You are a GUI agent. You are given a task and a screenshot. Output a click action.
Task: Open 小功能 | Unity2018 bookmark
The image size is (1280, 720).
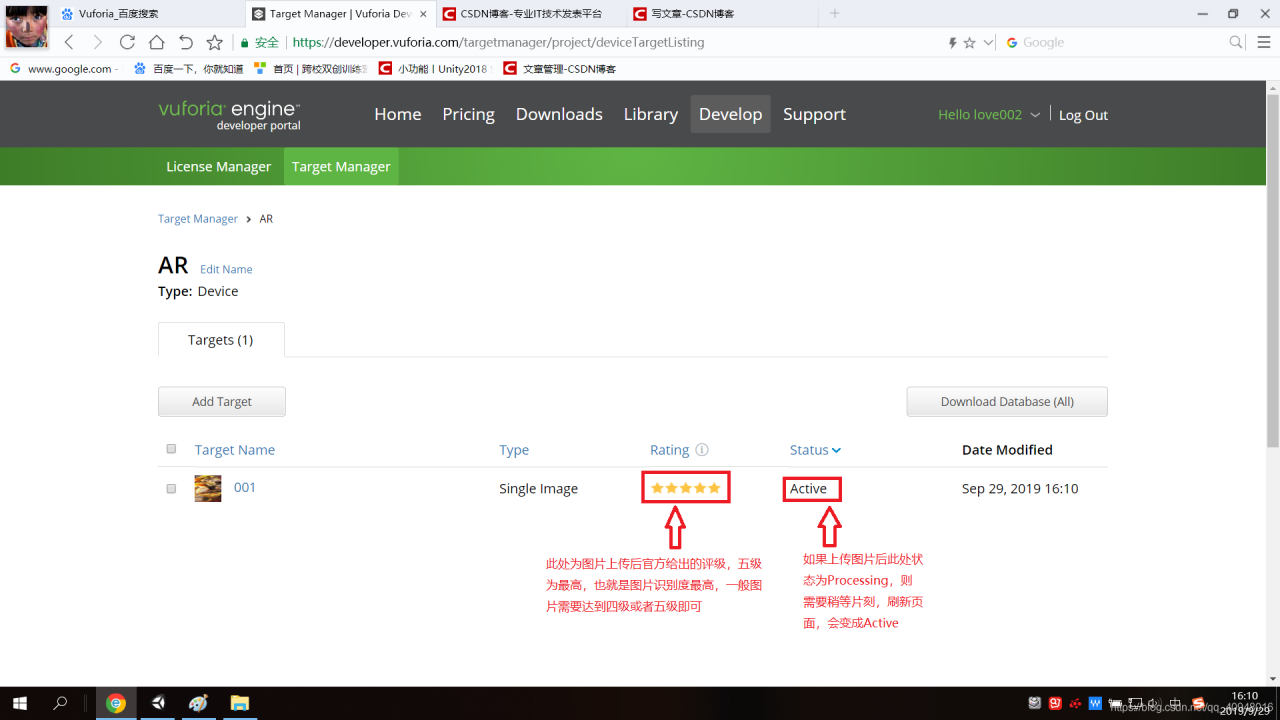(434, 69)
